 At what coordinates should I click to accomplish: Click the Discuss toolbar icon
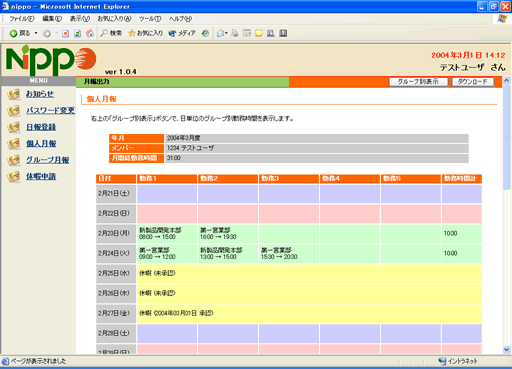(259, 33)
